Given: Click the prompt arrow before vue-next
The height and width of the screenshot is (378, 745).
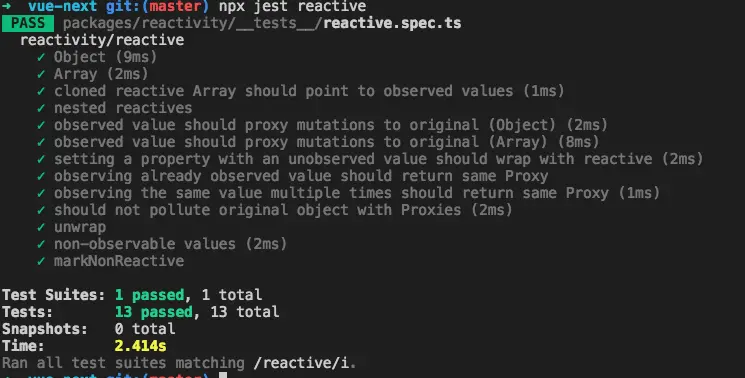Looking at the screenshot, I should pyautogui.click(x=6, y=6).
